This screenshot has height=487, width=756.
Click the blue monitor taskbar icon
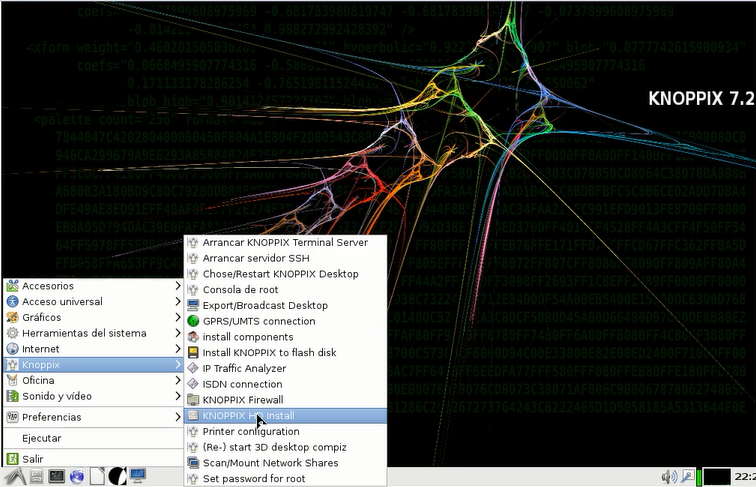click(x=138, y=476)
